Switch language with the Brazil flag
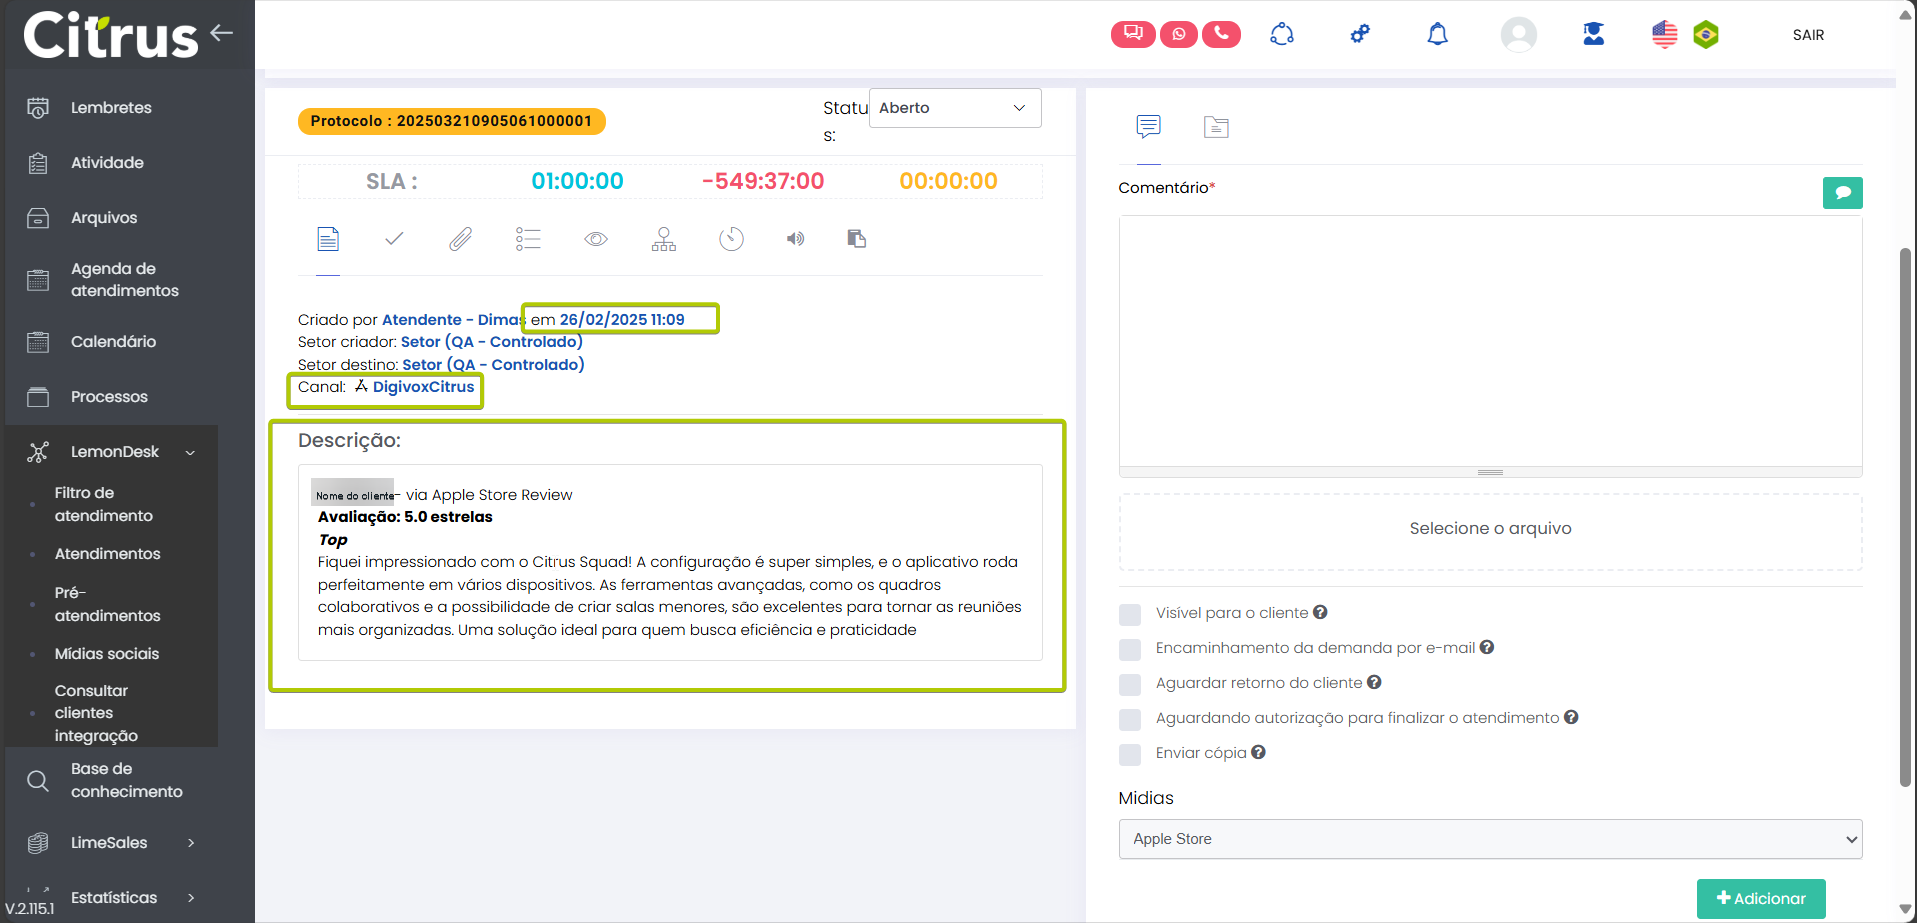Image resolution: width=1917 pixels, height=923 pixels. 1705,35
